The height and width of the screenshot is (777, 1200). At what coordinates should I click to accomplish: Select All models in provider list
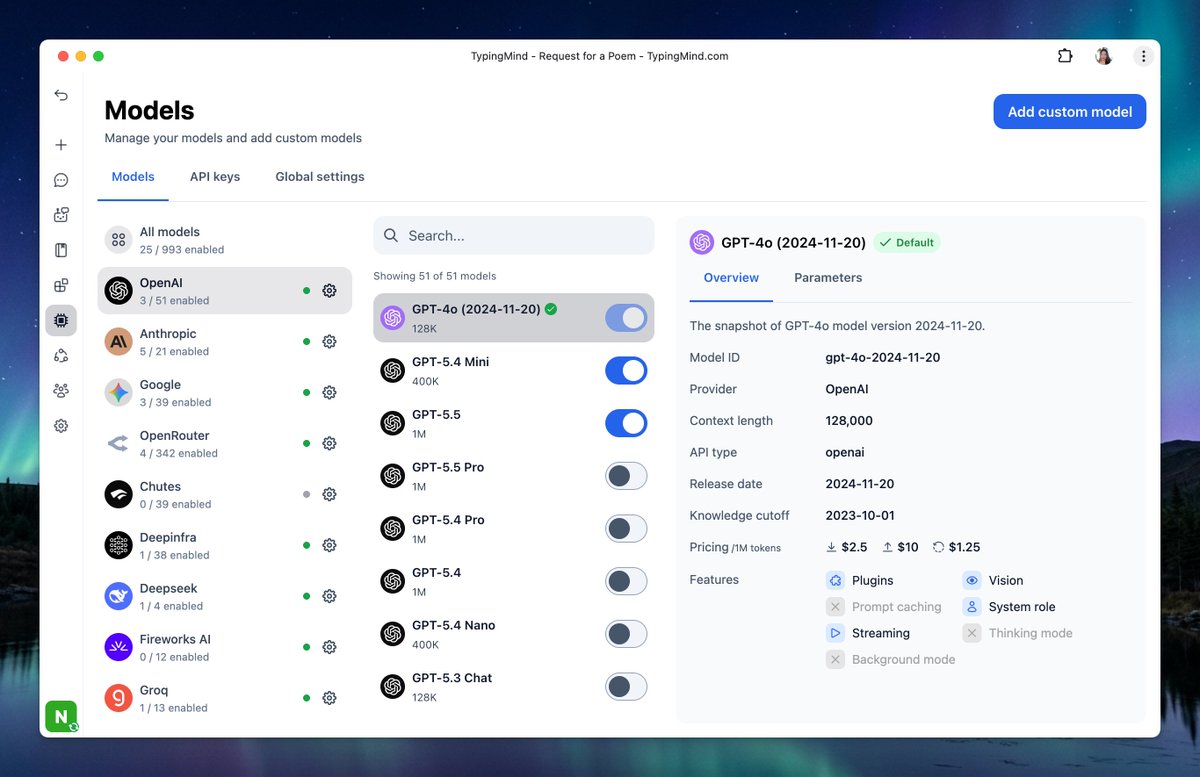[225, 240]
